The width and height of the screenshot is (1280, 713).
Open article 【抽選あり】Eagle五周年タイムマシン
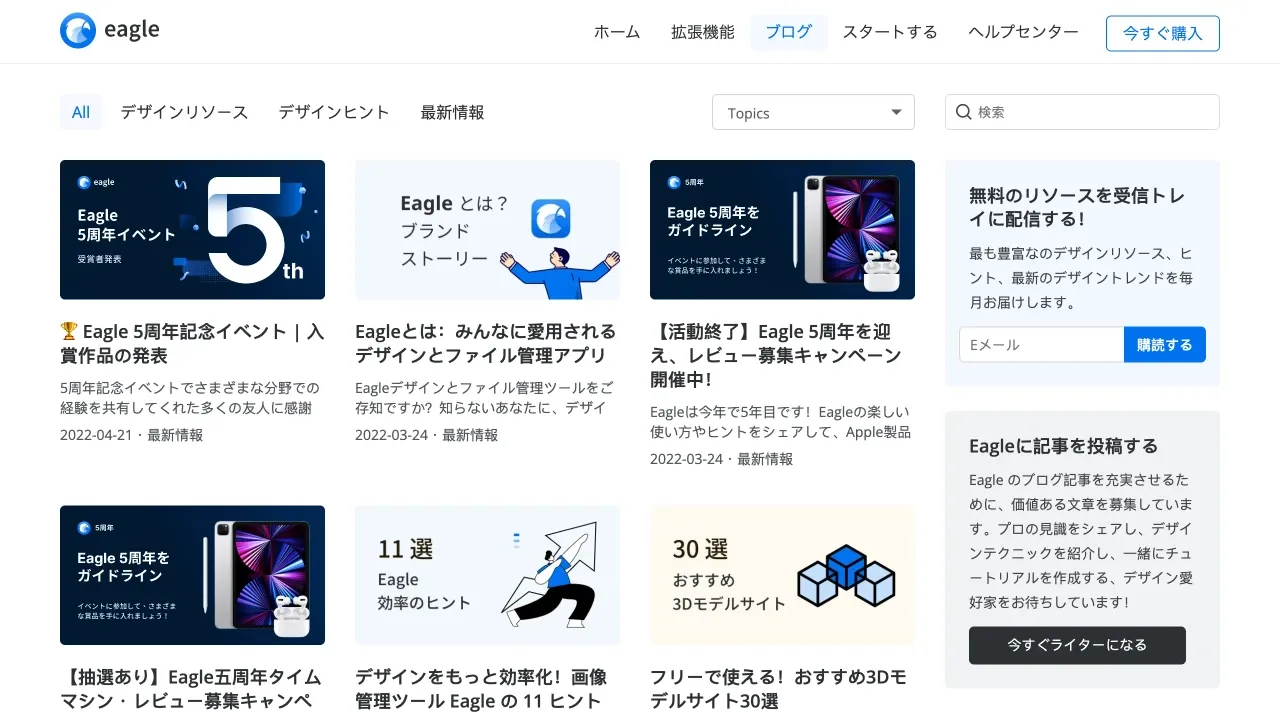coord(192,688)
